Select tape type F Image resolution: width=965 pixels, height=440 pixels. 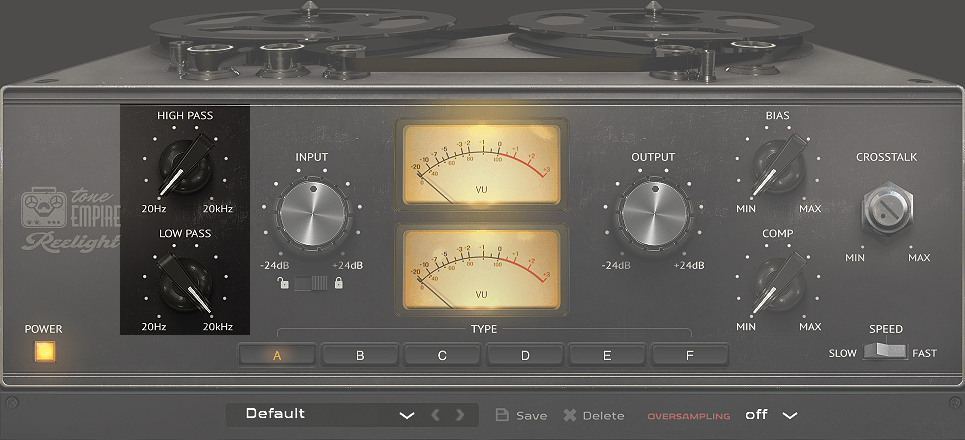pos(690,354)
